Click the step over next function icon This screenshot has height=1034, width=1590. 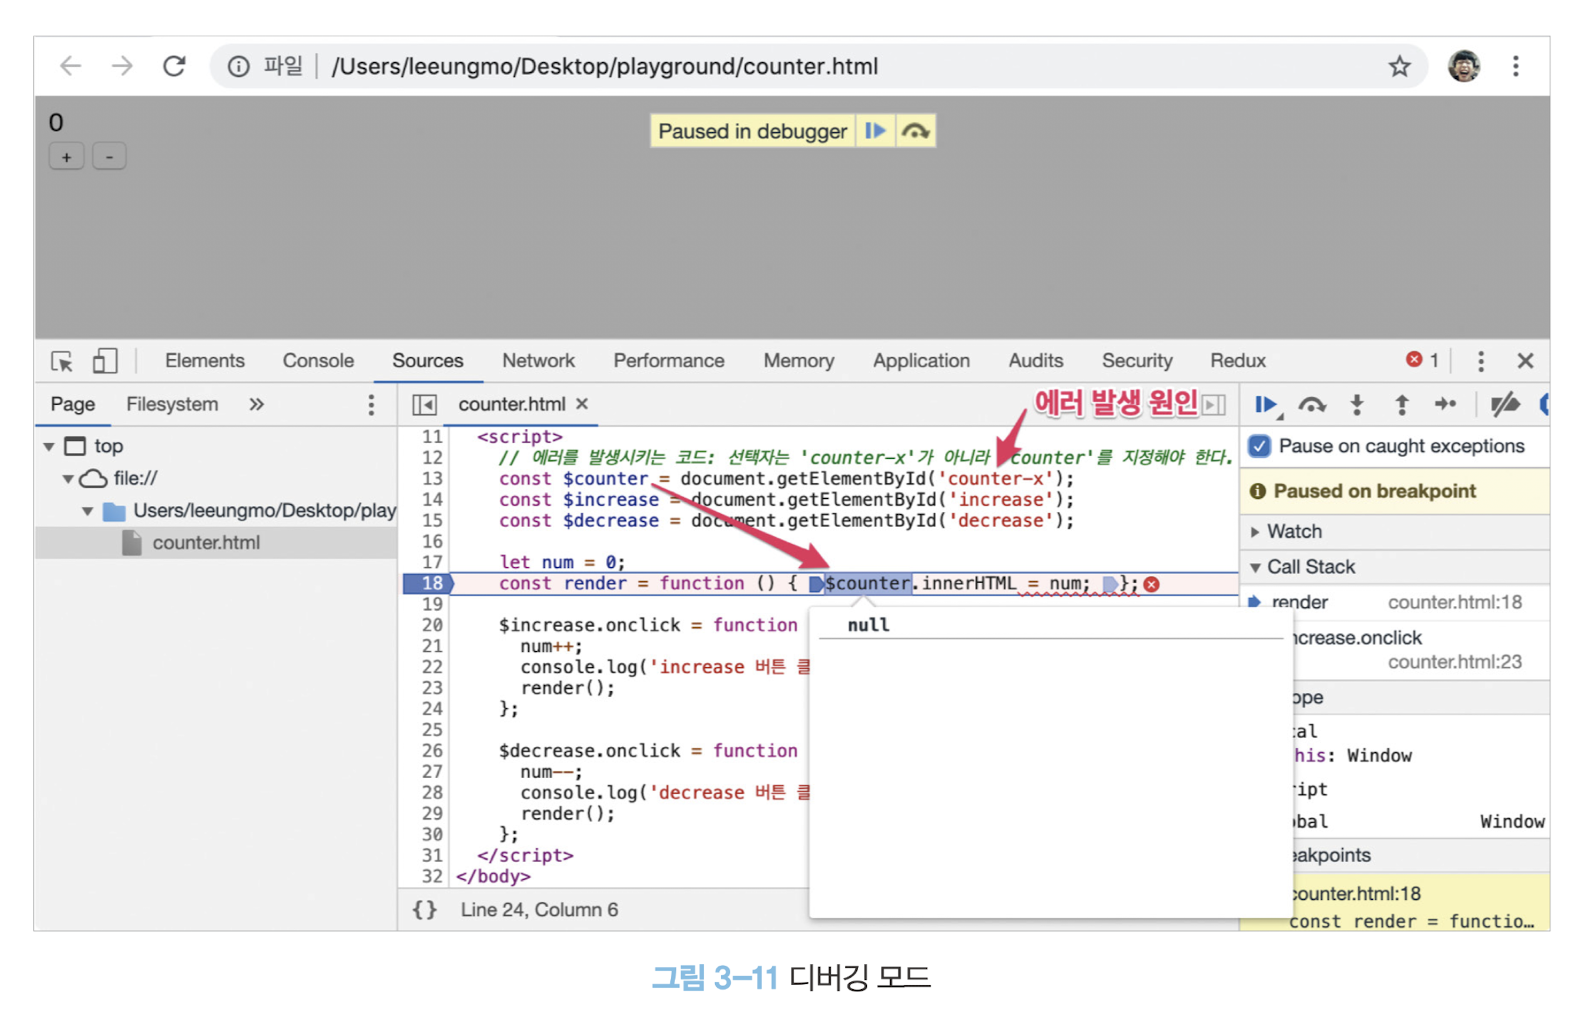point(1312,405)
